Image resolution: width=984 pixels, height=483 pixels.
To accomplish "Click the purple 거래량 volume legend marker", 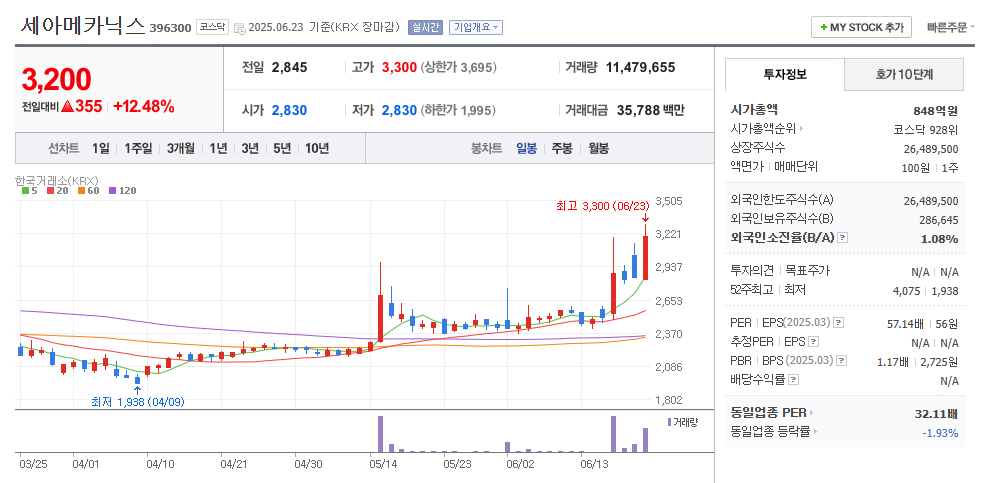I will tap(669, 422).
